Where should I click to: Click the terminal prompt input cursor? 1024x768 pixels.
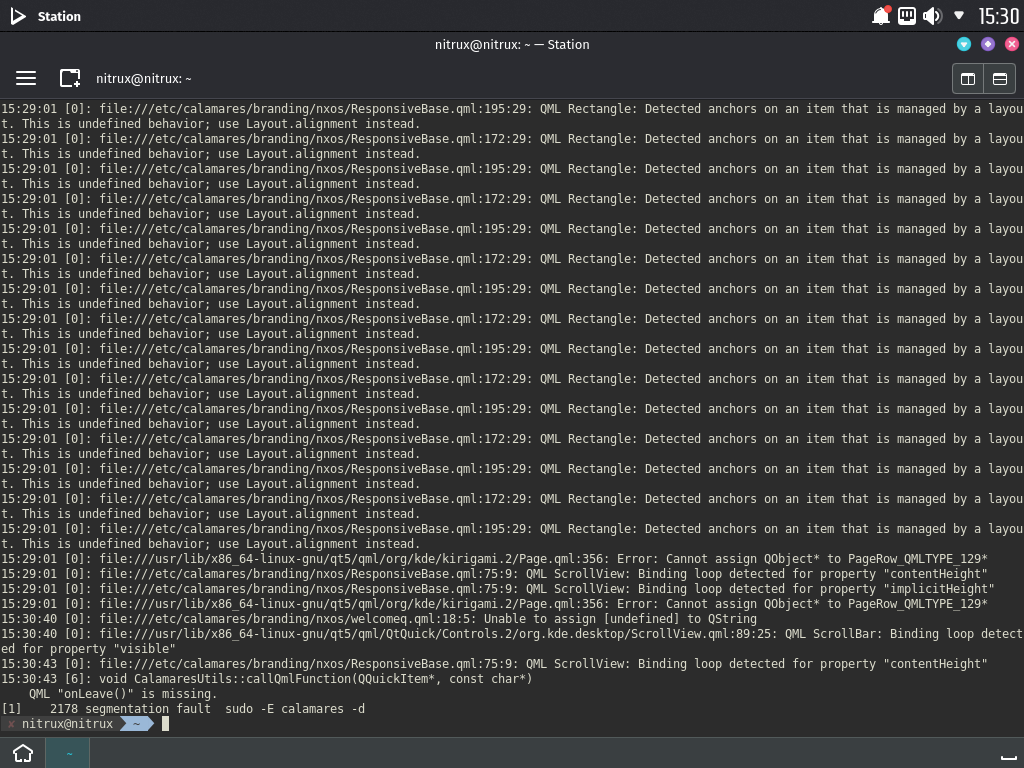click(168, 723)
